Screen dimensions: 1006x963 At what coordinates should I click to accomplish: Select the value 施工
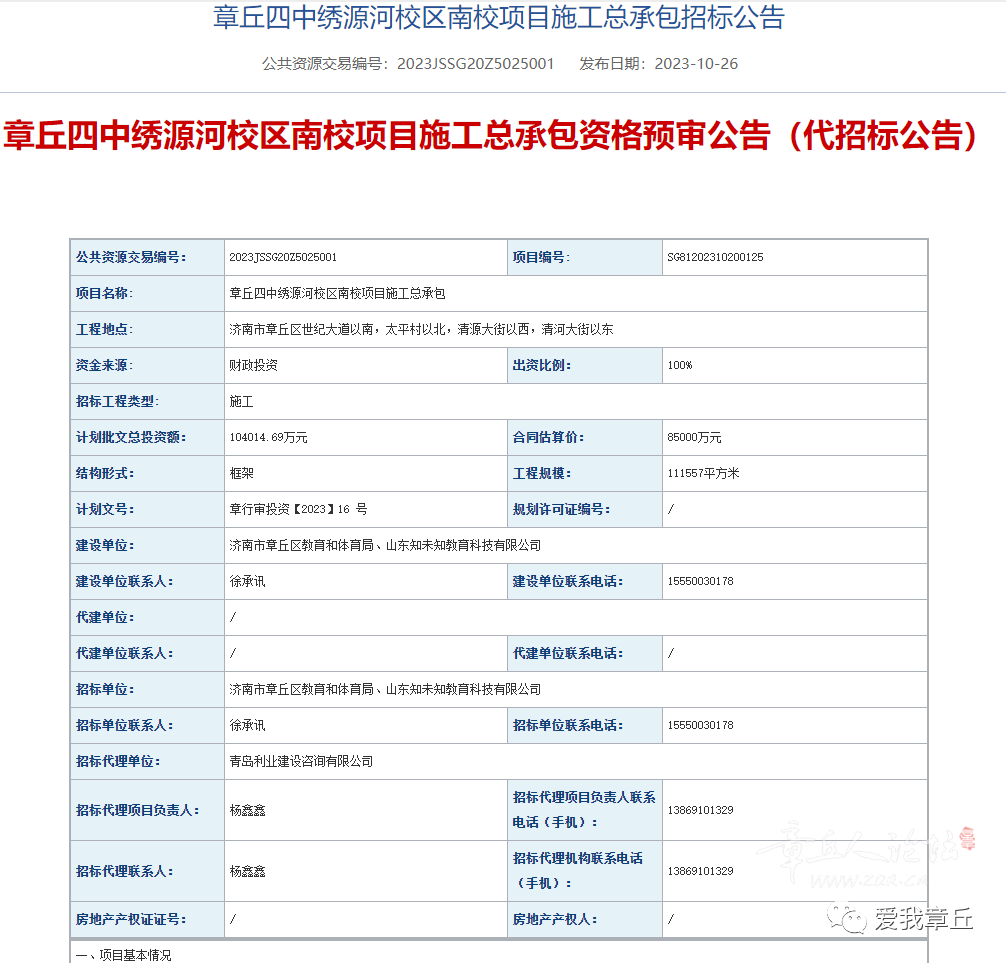point(241,401)
